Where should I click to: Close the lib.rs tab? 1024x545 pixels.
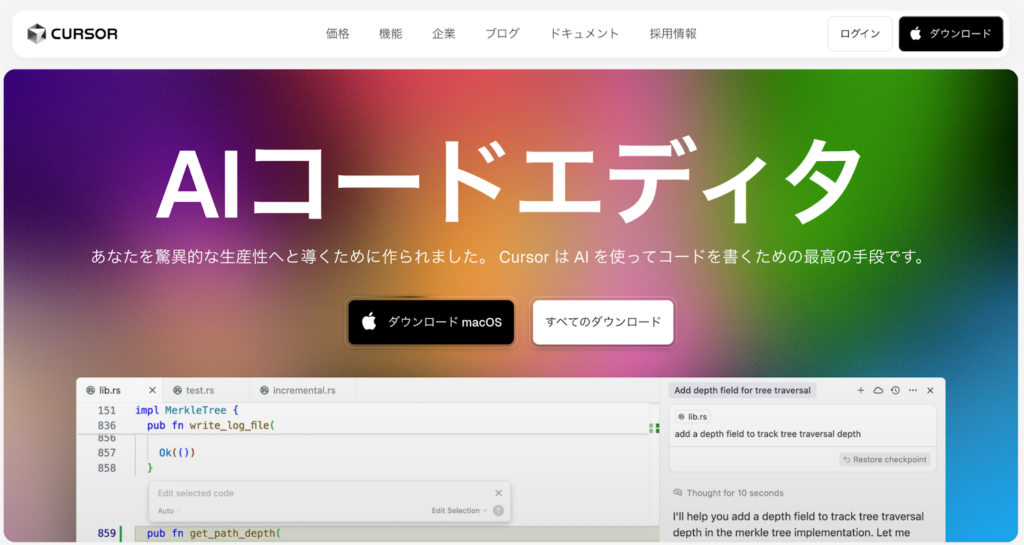click(152, 390)
